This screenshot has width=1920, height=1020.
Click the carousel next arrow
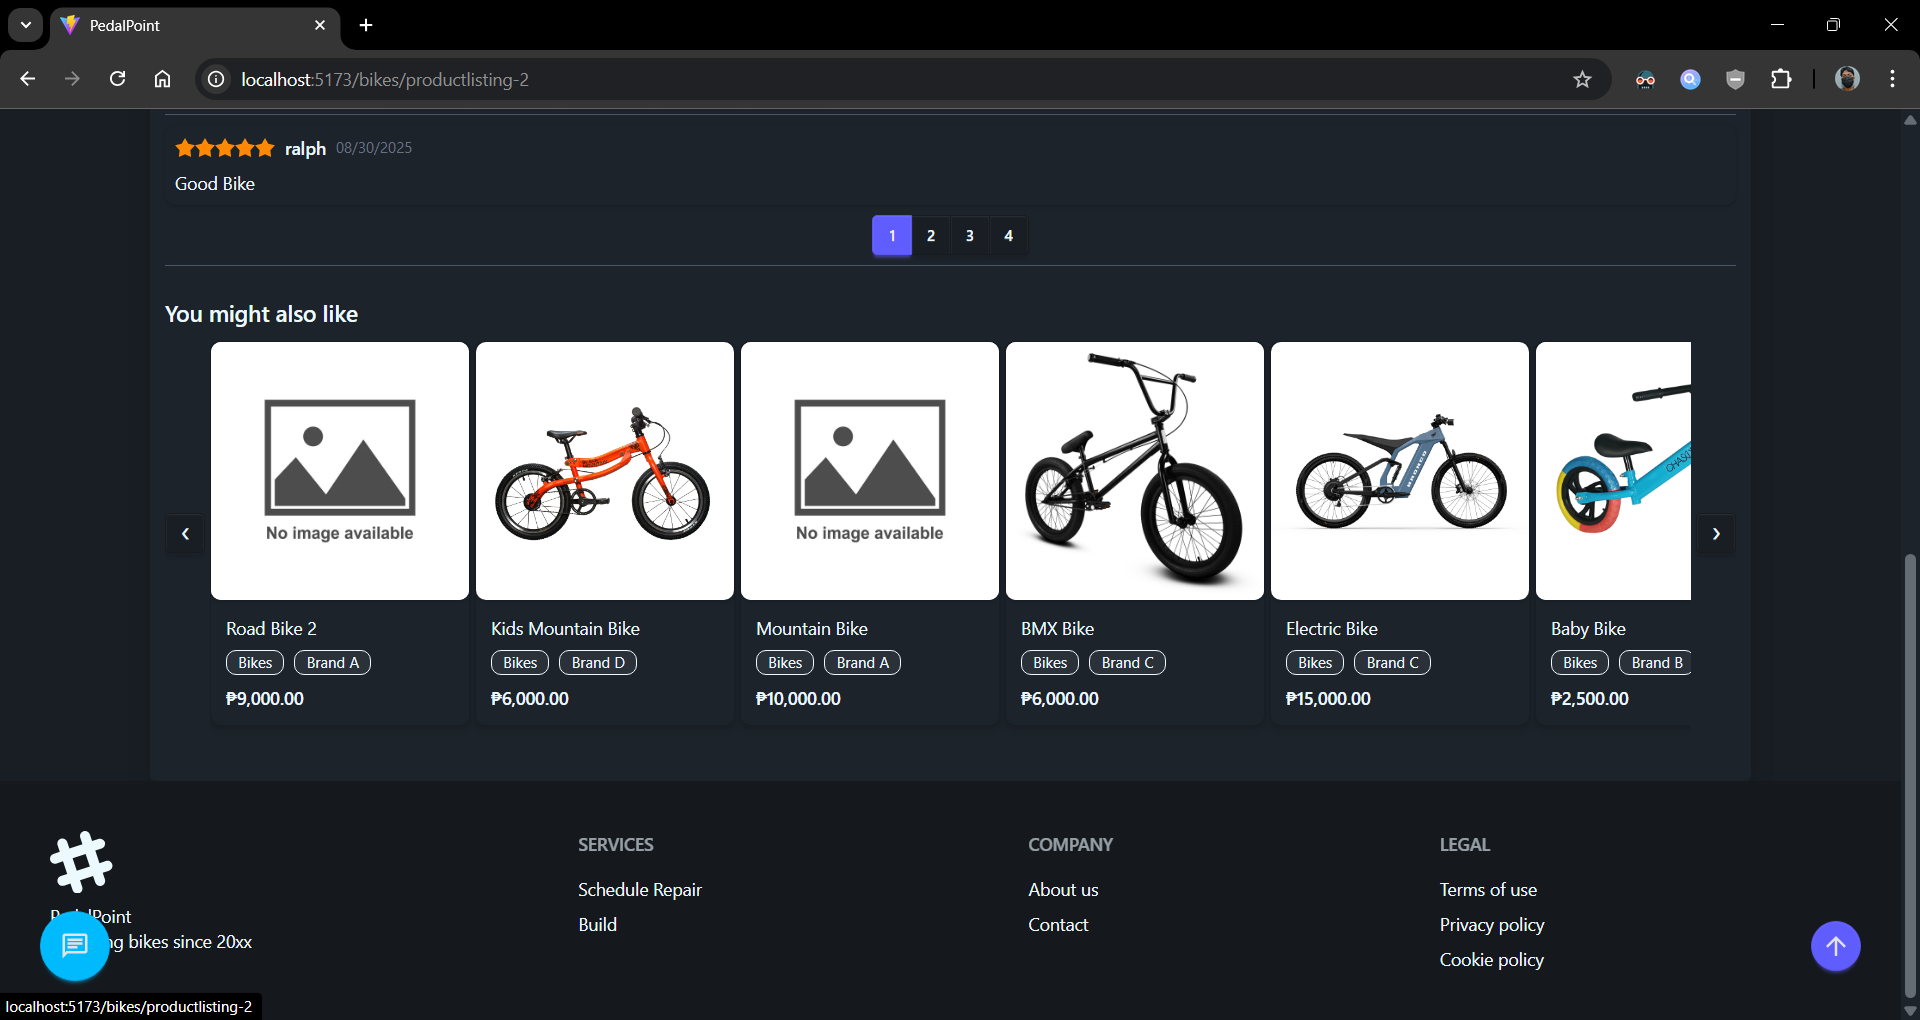[1716, 534]
